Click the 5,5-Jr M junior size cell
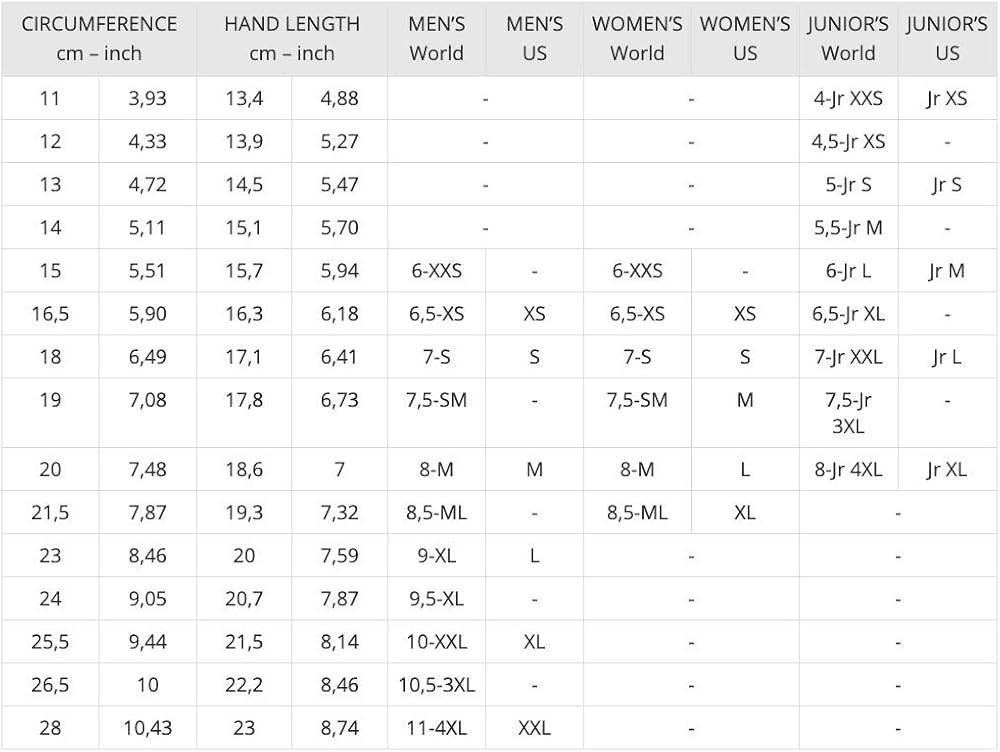Image resolution: width=1000 pixels, height=752 pixels. [847, 228]
